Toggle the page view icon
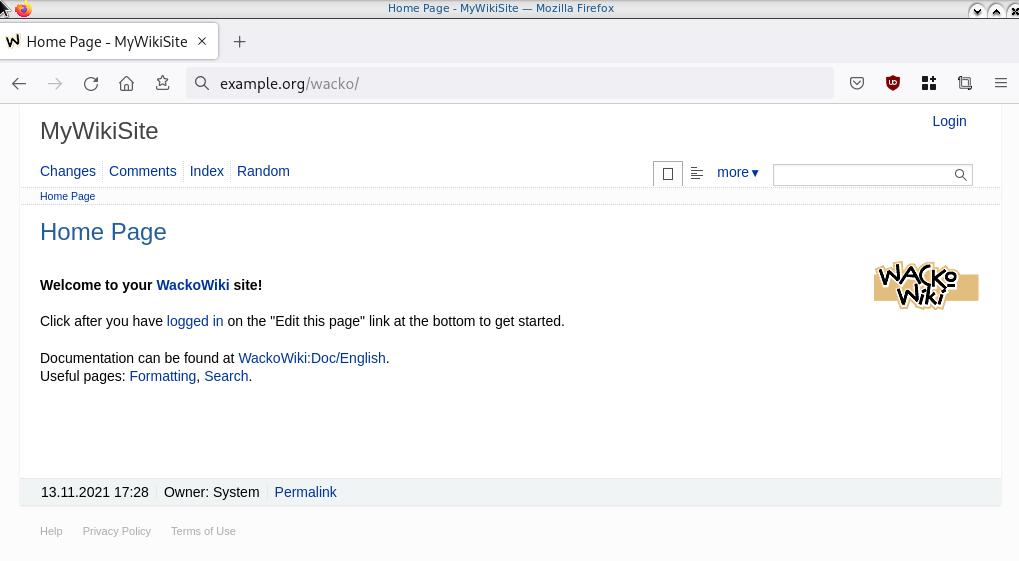Image resolution: width=1019 pixels, height=561 pixels. click(668, 174)
